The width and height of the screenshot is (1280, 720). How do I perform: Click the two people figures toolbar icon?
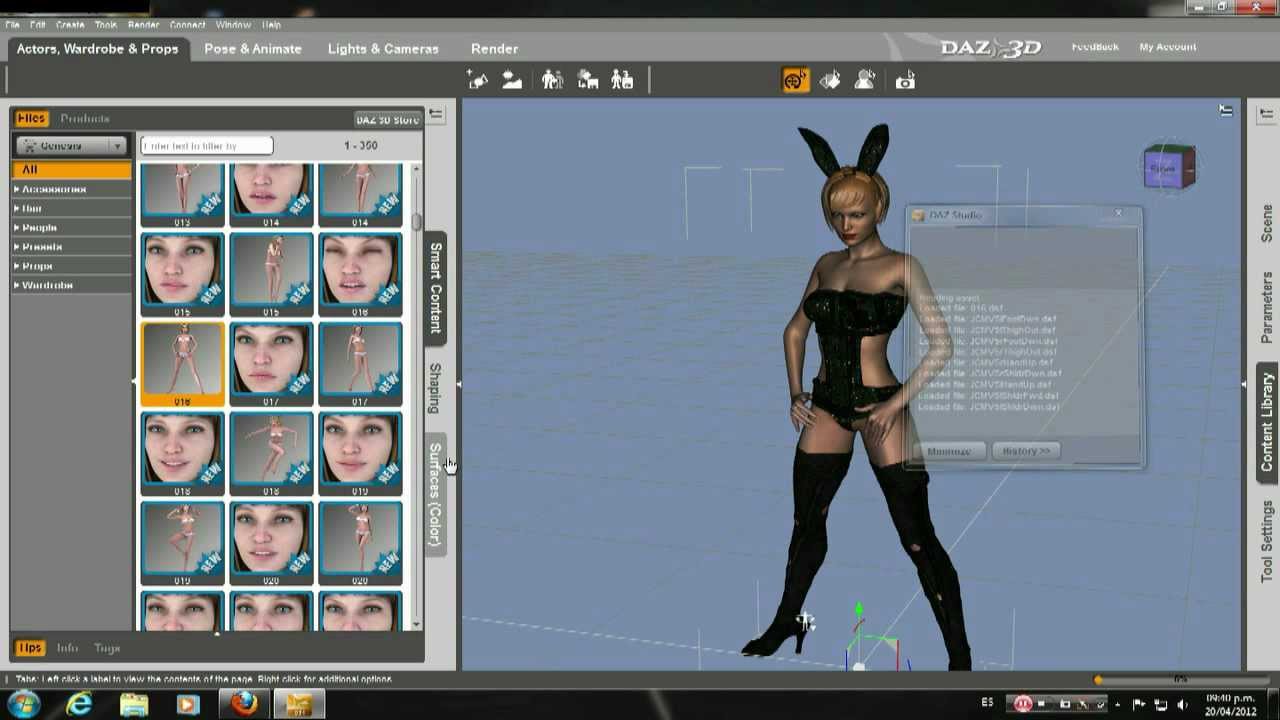(x=552, y=80)
